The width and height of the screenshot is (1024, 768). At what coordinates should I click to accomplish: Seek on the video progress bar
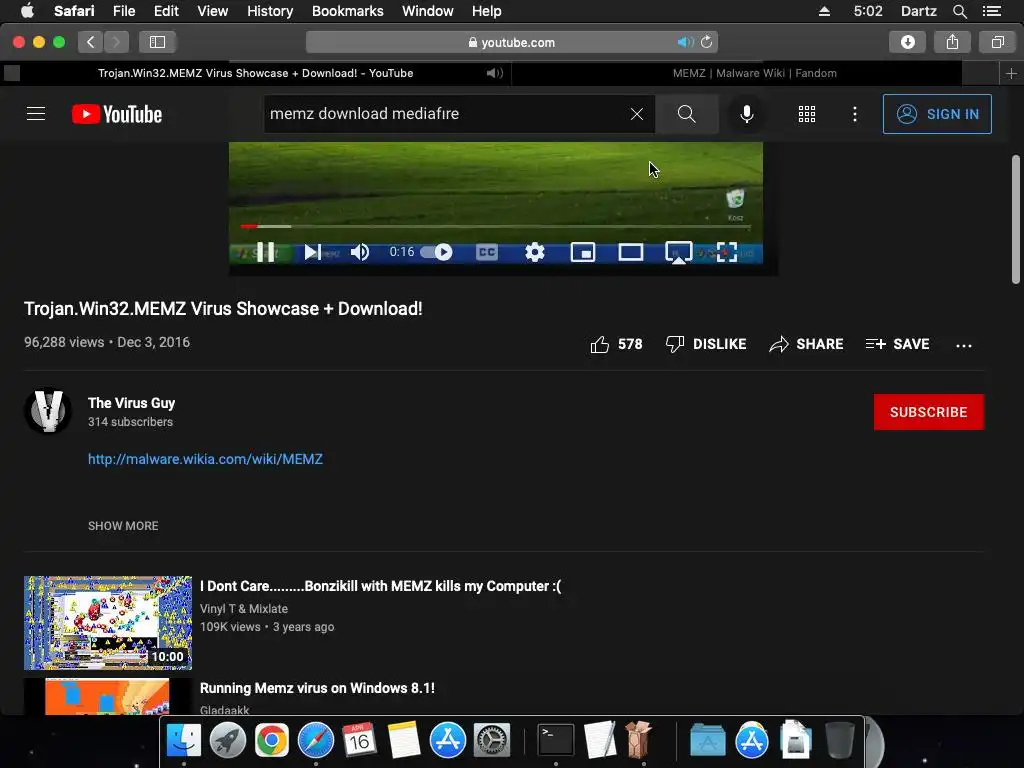coord(496,227)
